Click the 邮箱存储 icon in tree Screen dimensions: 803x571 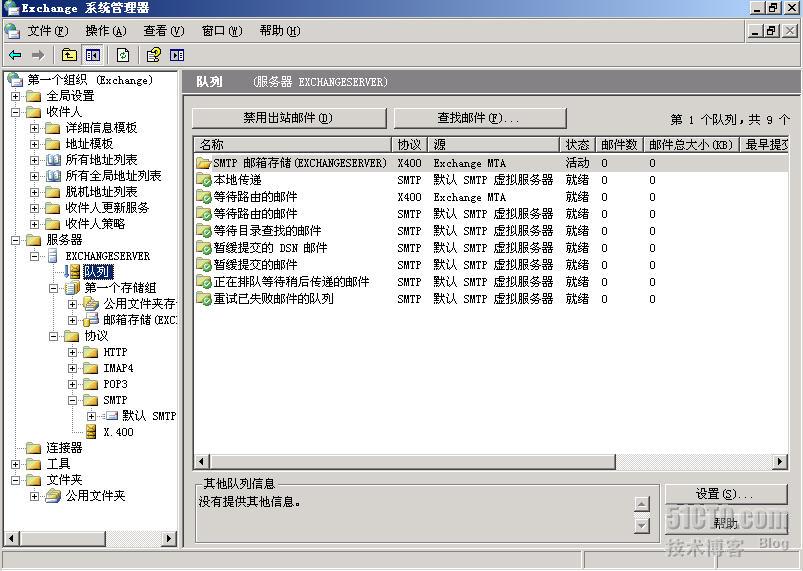point(91,320)
